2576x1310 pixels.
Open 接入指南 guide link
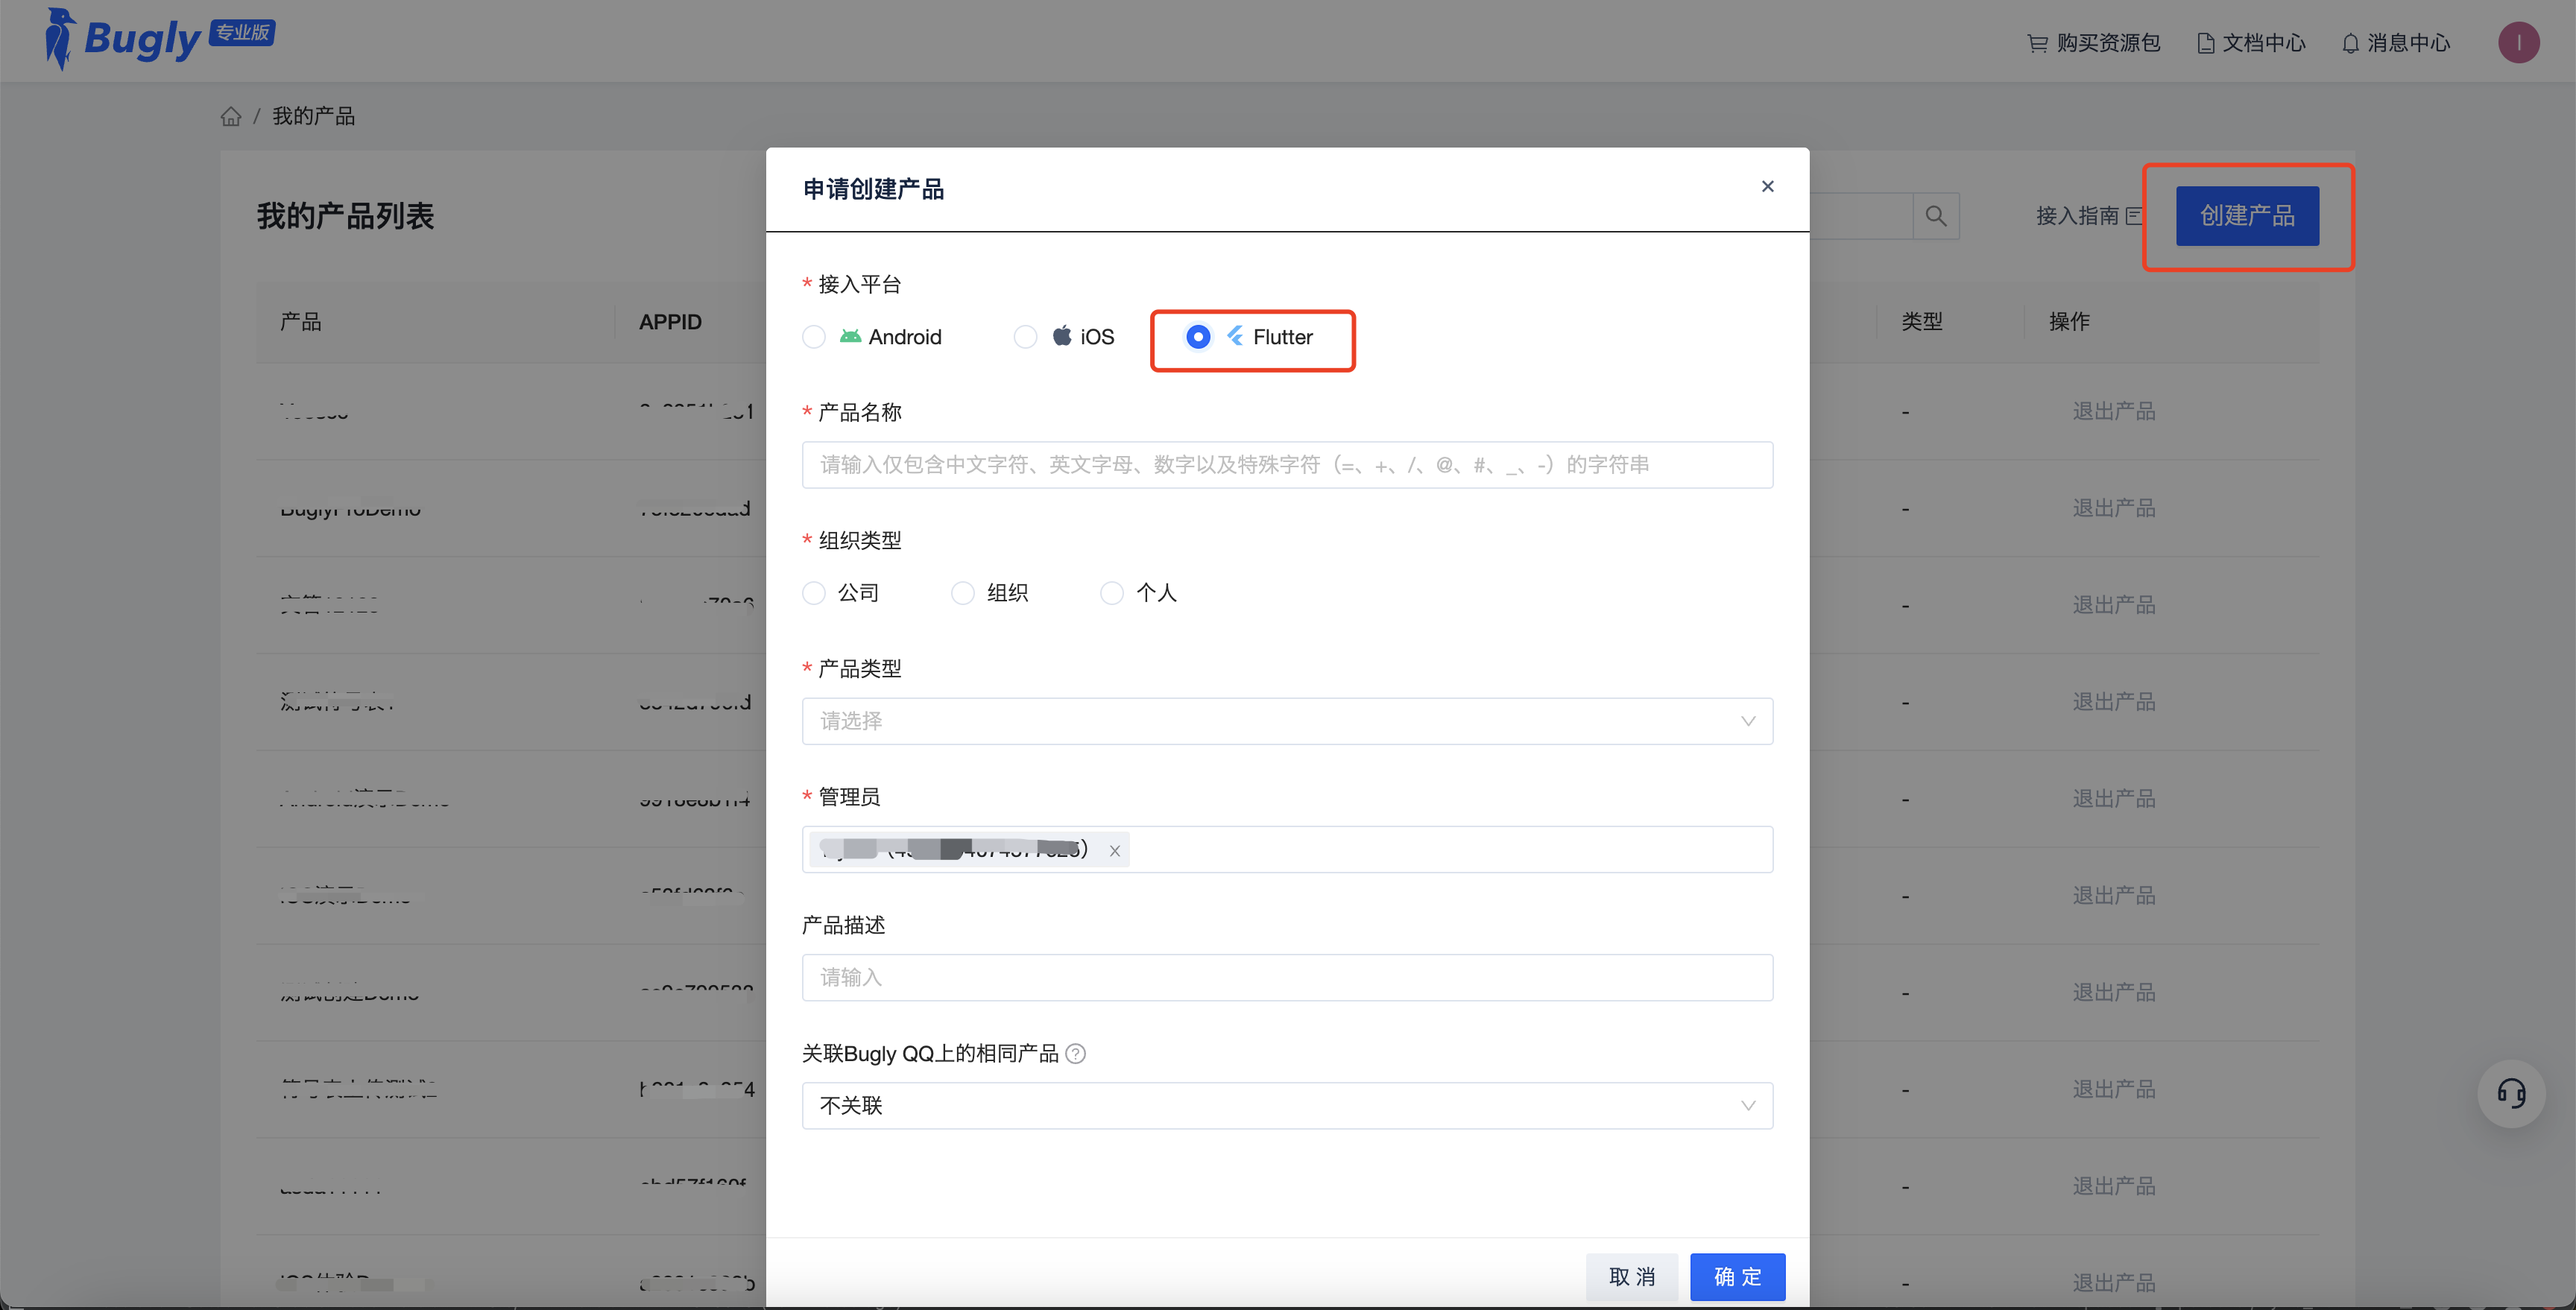coord(2088,216)
